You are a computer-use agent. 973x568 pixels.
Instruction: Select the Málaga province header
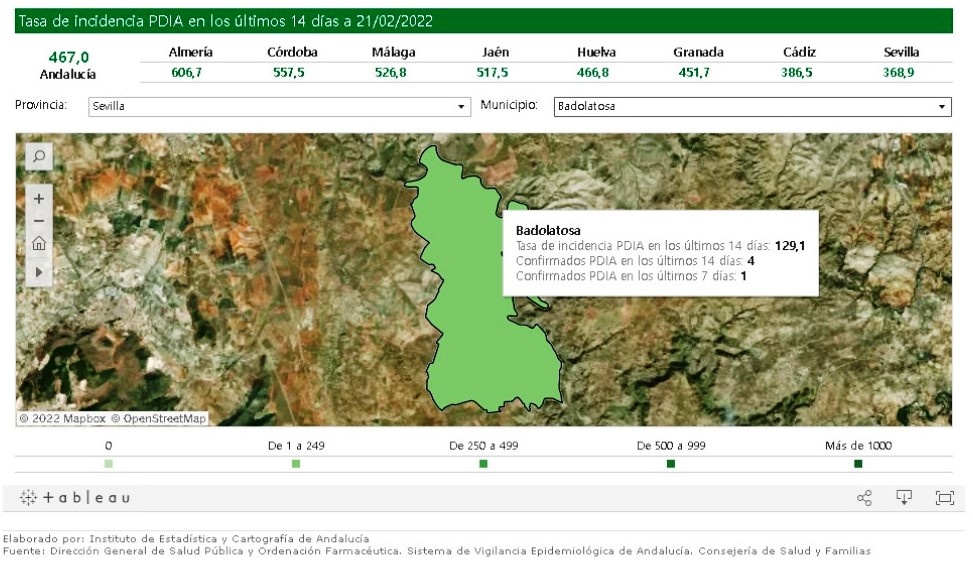394,52
